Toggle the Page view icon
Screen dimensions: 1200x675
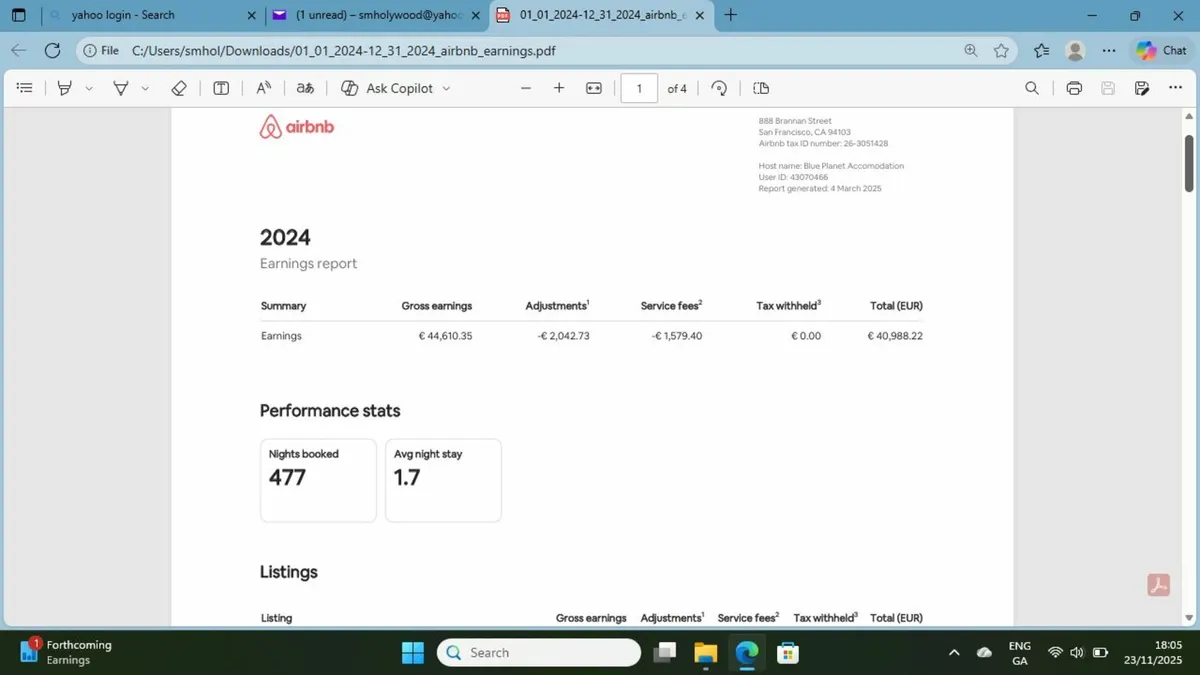click(761, 88)
